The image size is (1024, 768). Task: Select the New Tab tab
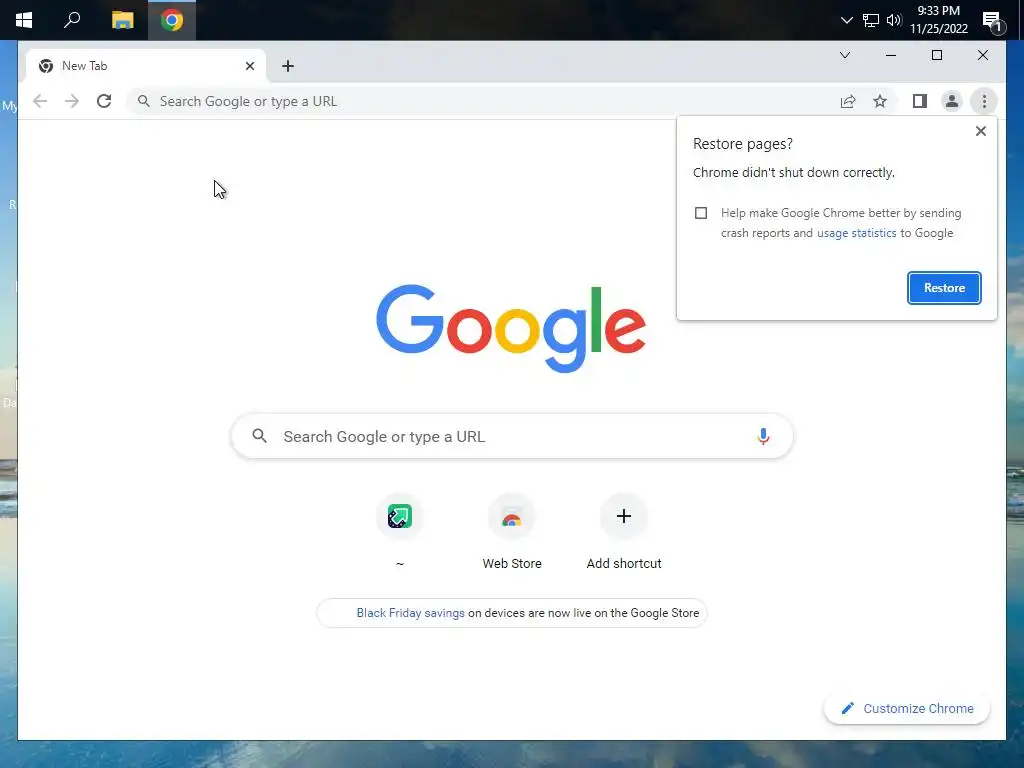click(146, 66)
